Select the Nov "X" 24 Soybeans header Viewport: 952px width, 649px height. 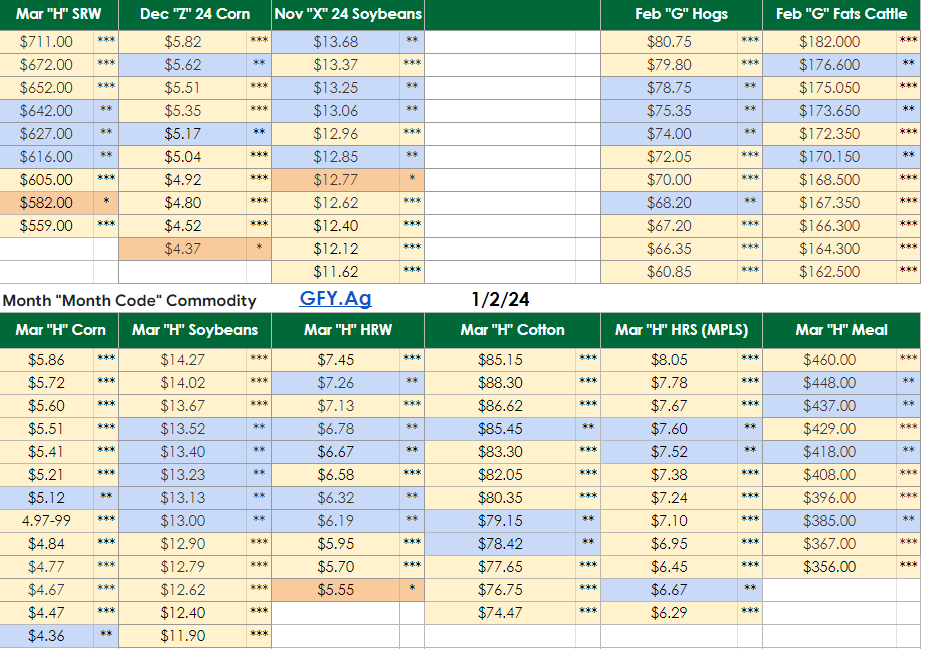pyautogui.click(x=348, y=14)
